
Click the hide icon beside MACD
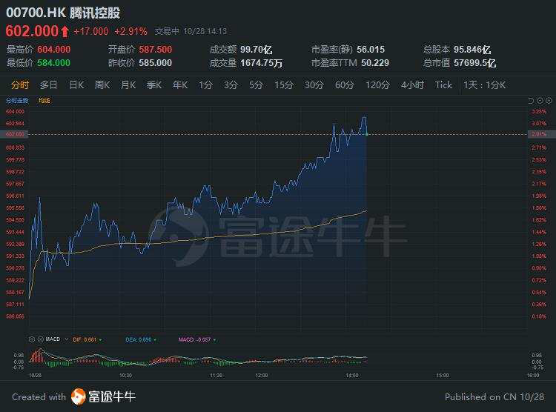click(x=41, y=340)
